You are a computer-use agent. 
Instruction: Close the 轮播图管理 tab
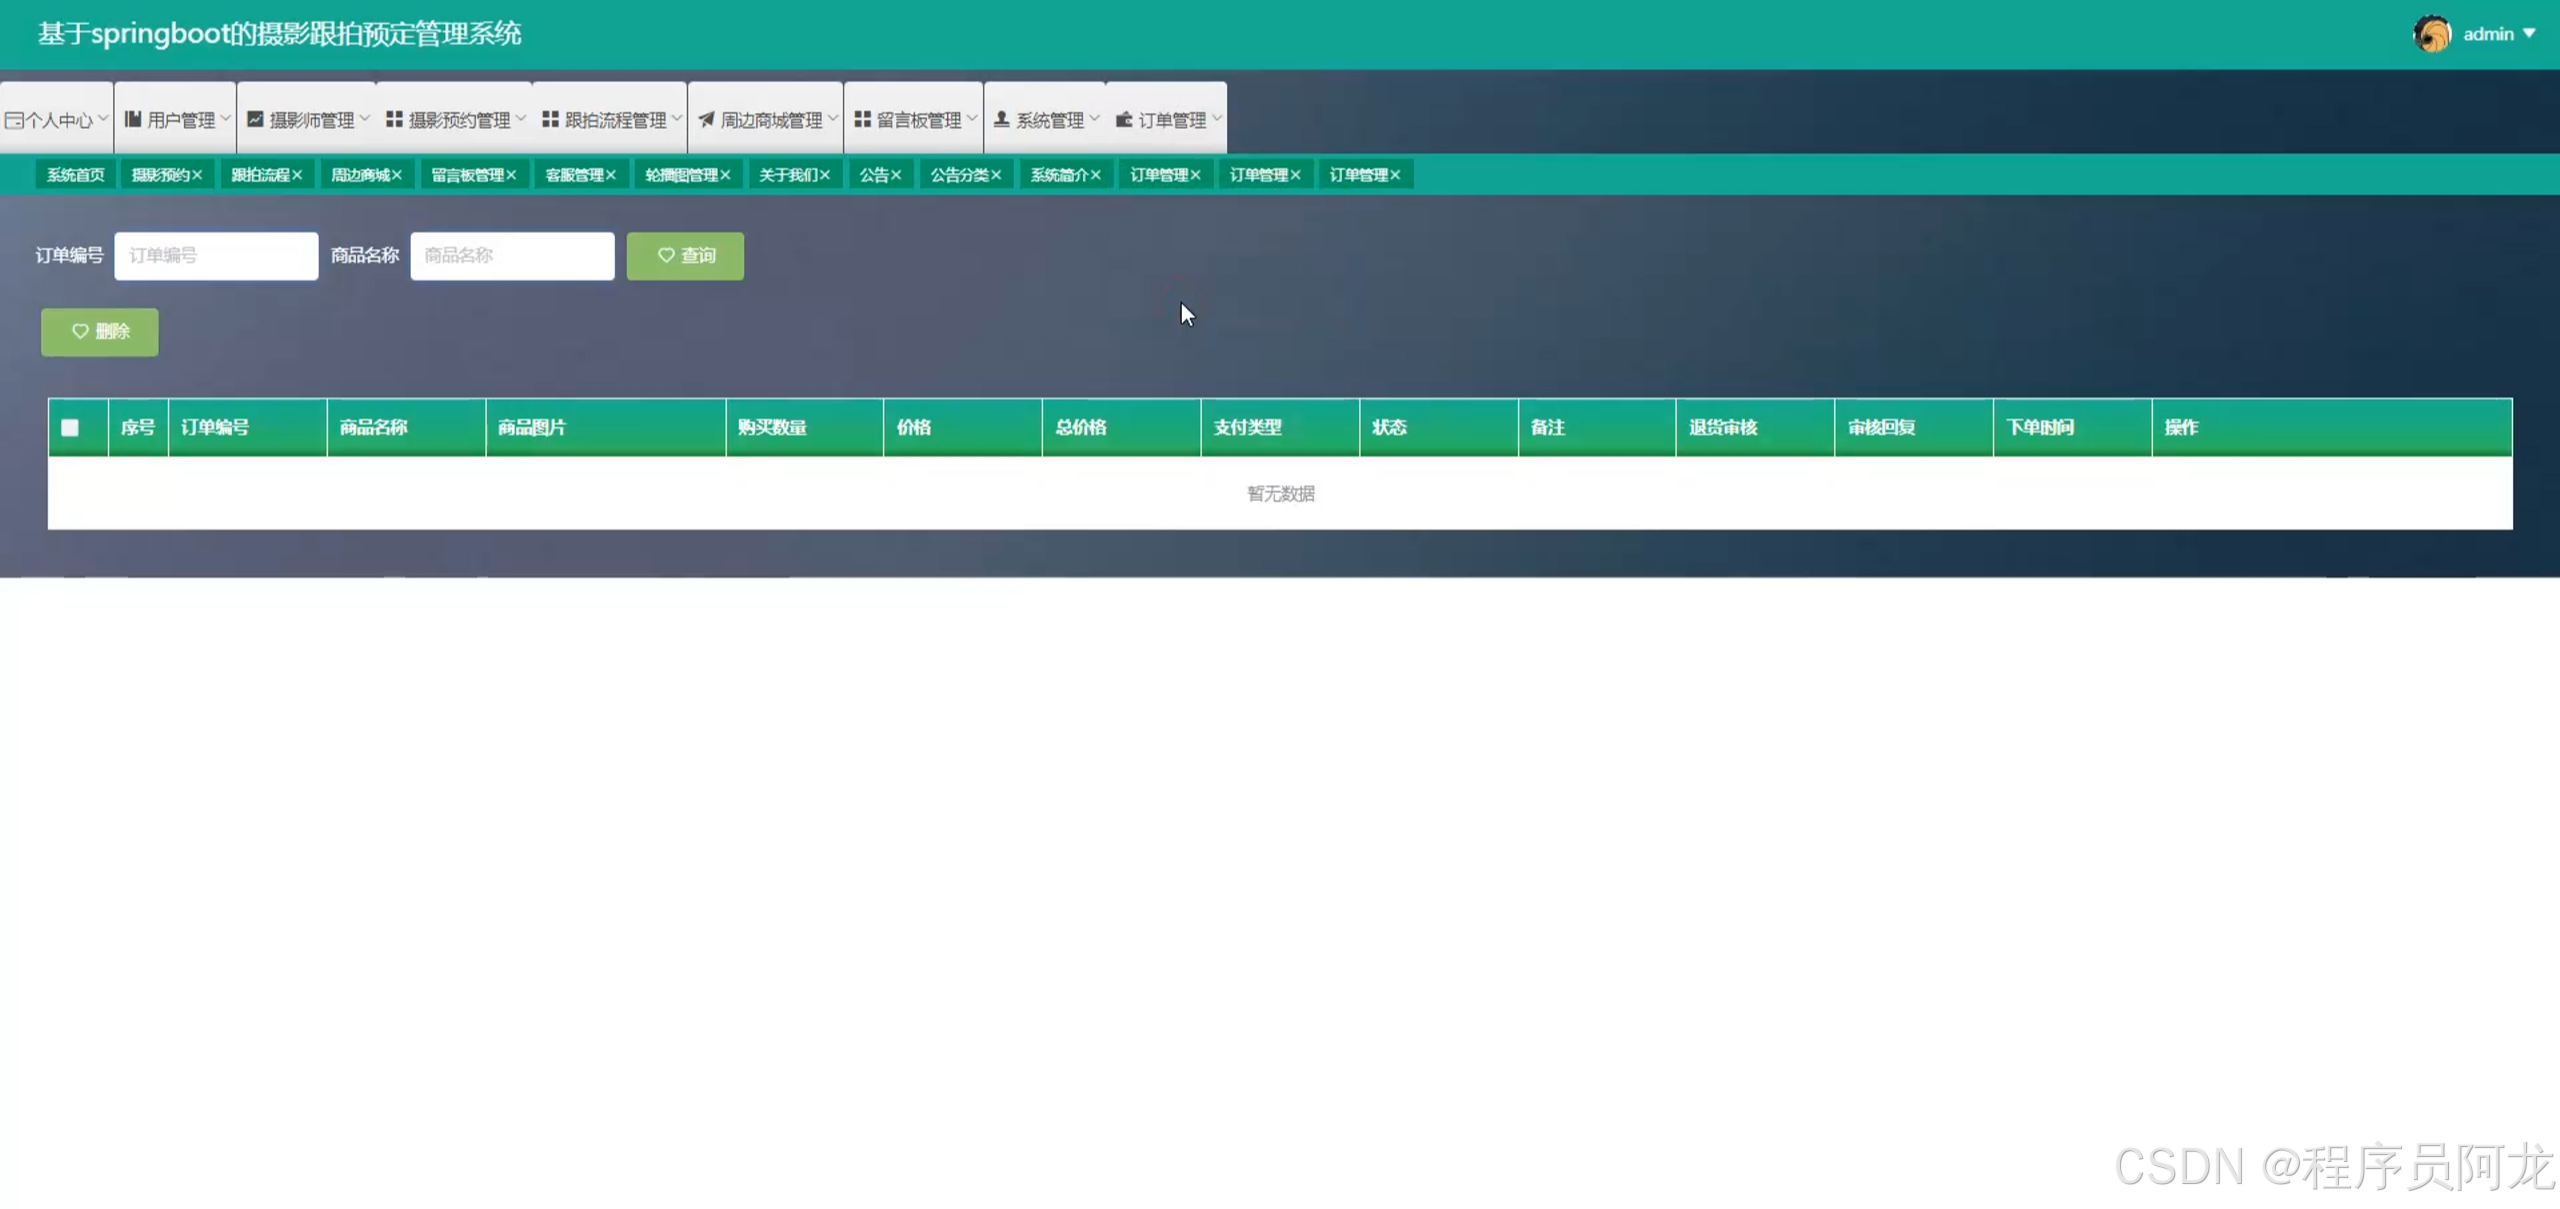(x=725, y=175)
